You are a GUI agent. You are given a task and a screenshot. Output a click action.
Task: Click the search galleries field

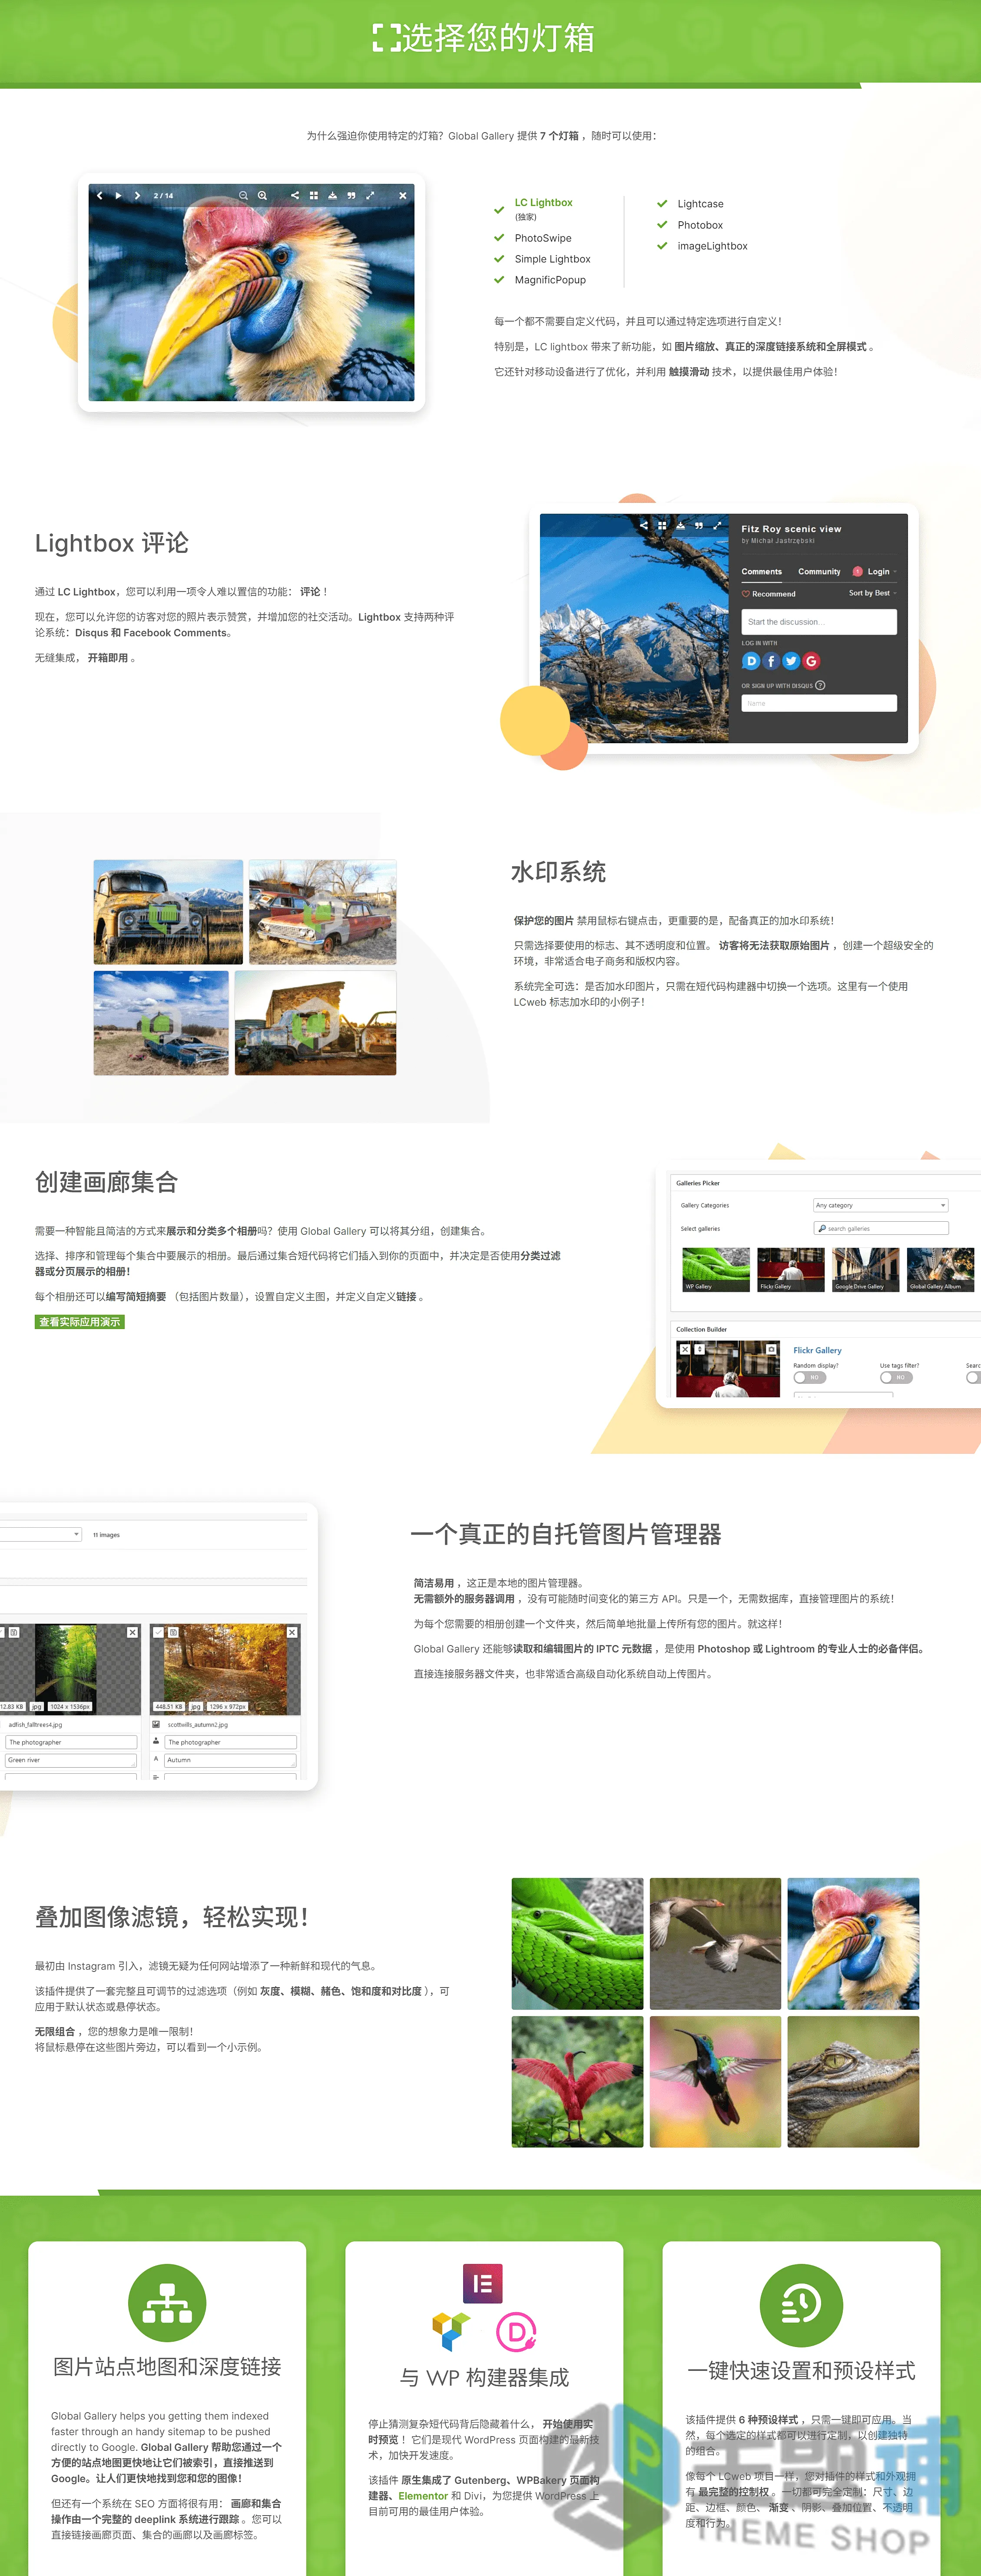[880, 1228]
